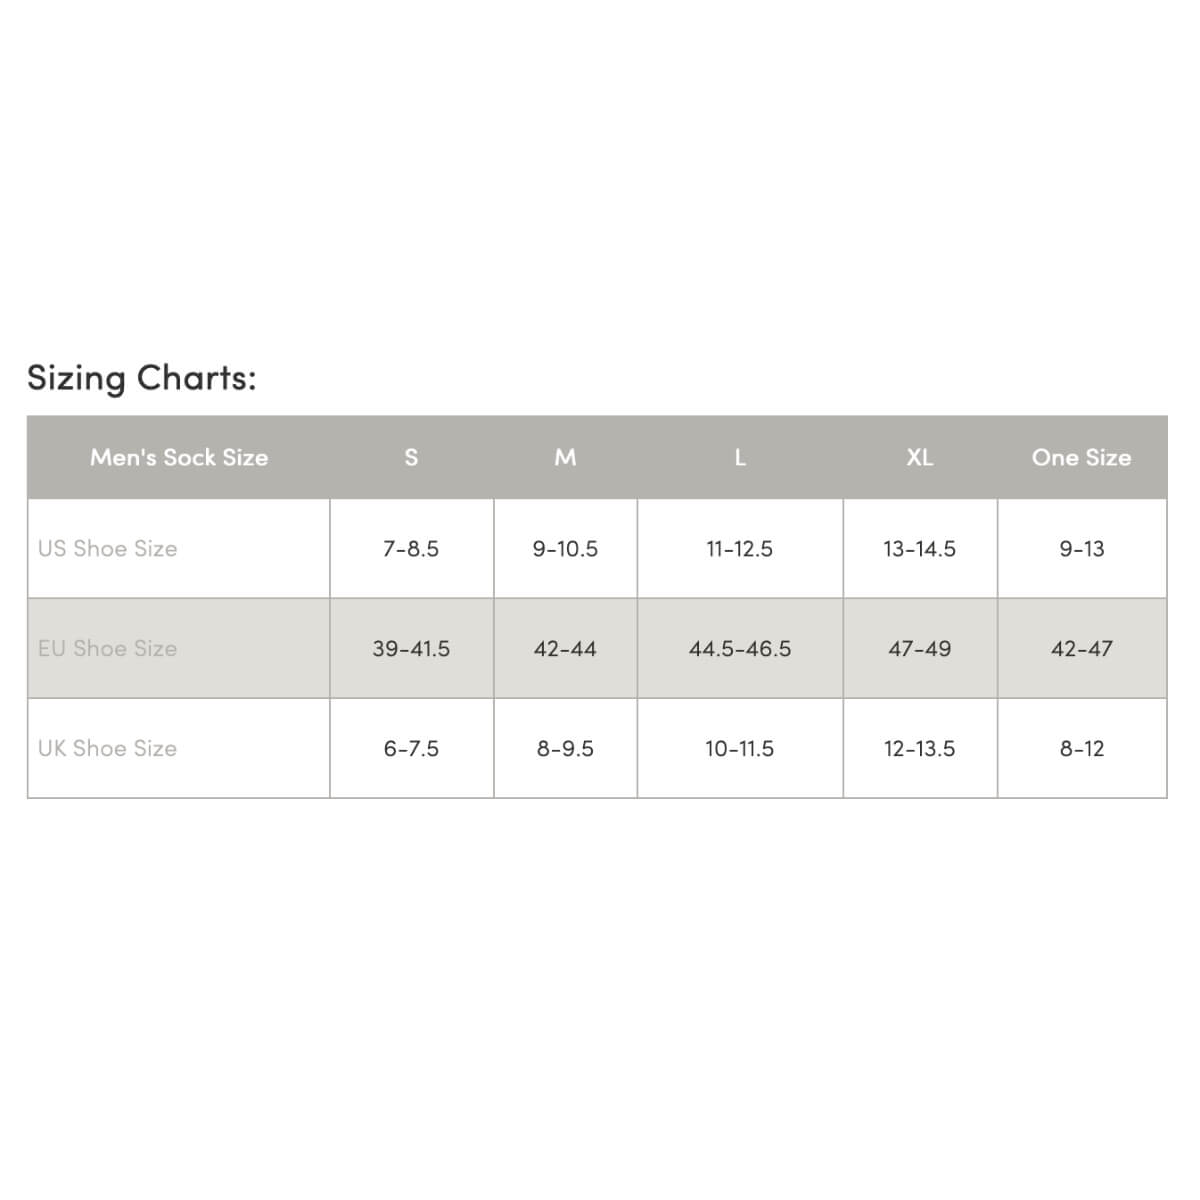
Task: Click the 12-13.5 UK size cell
Action: pos(920,748)
